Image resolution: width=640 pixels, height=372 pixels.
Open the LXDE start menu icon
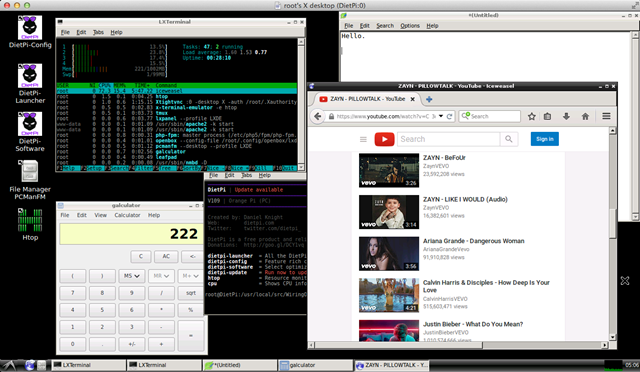(x=9, y=365)
